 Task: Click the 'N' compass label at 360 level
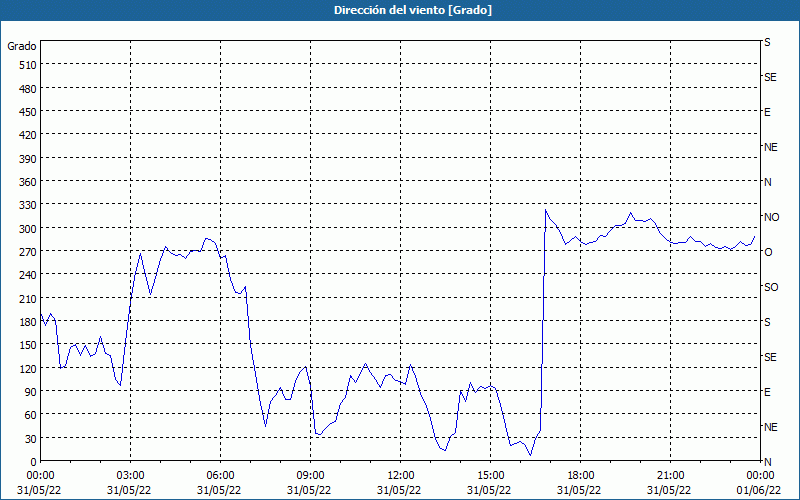click(767, 182)
